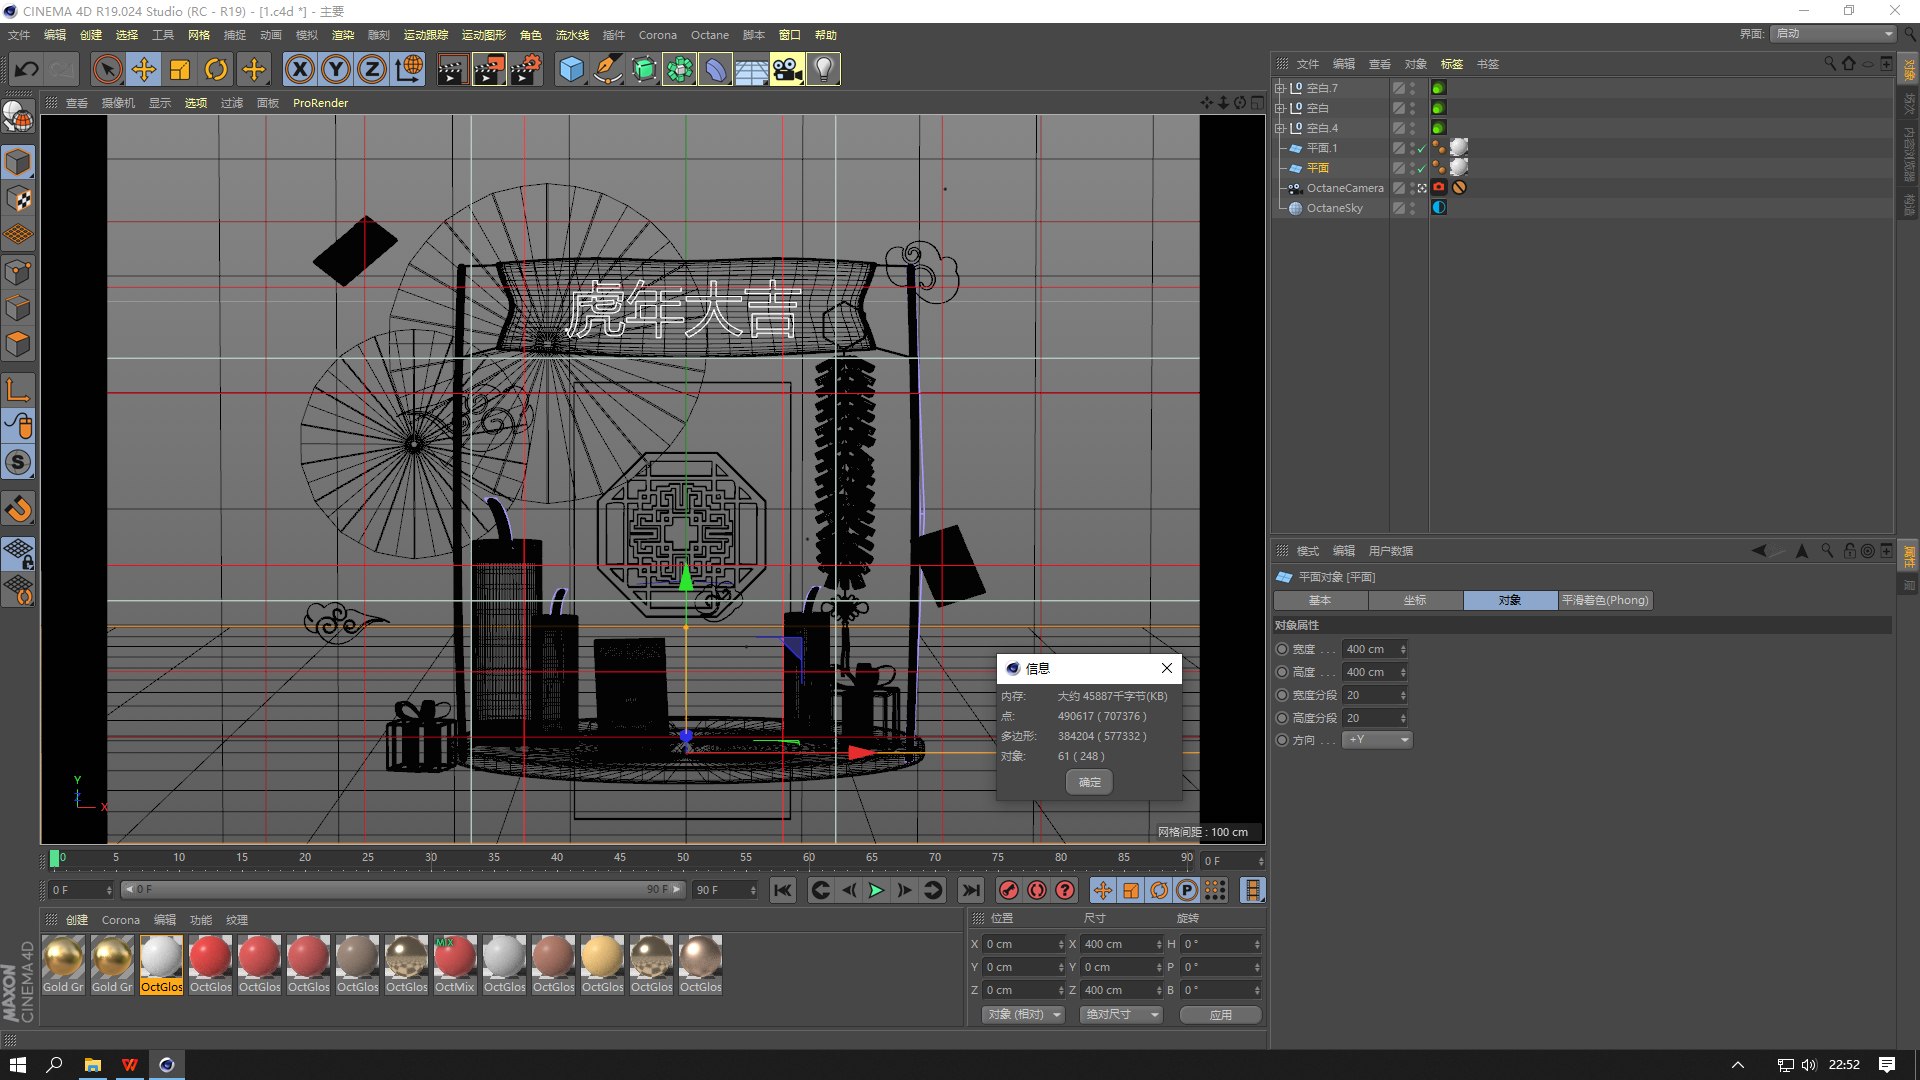Toggle 平面.1 enable checkmark

1422,149
